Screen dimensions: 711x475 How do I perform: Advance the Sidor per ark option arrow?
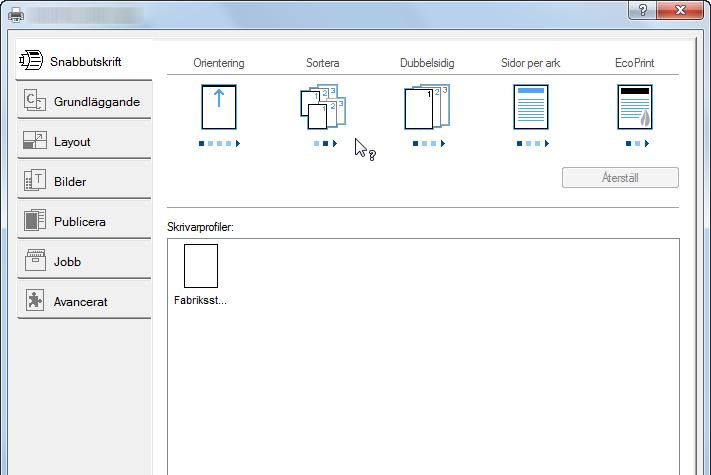click(547, 144)
